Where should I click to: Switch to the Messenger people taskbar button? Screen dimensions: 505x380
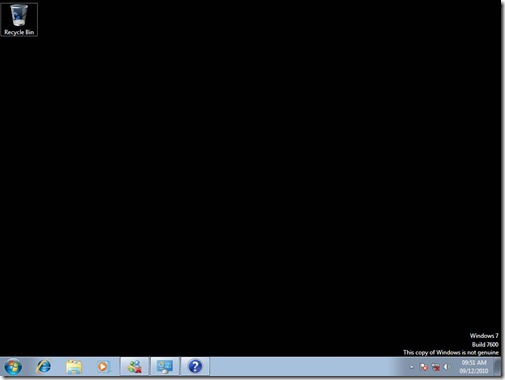(135, 367)
